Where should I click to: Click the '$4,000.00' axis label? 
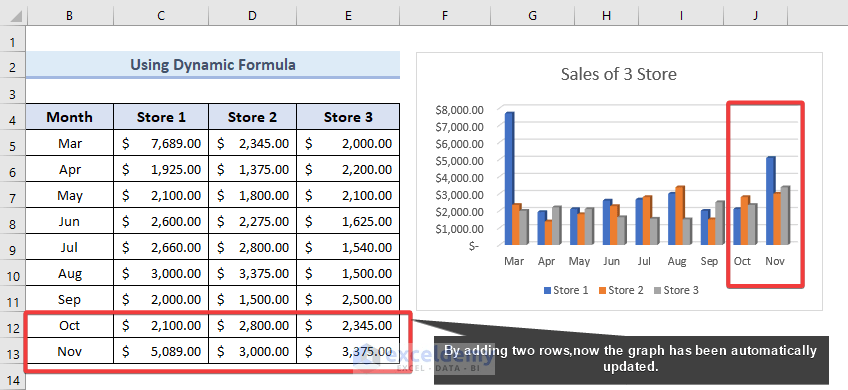[x=459, y=177]
